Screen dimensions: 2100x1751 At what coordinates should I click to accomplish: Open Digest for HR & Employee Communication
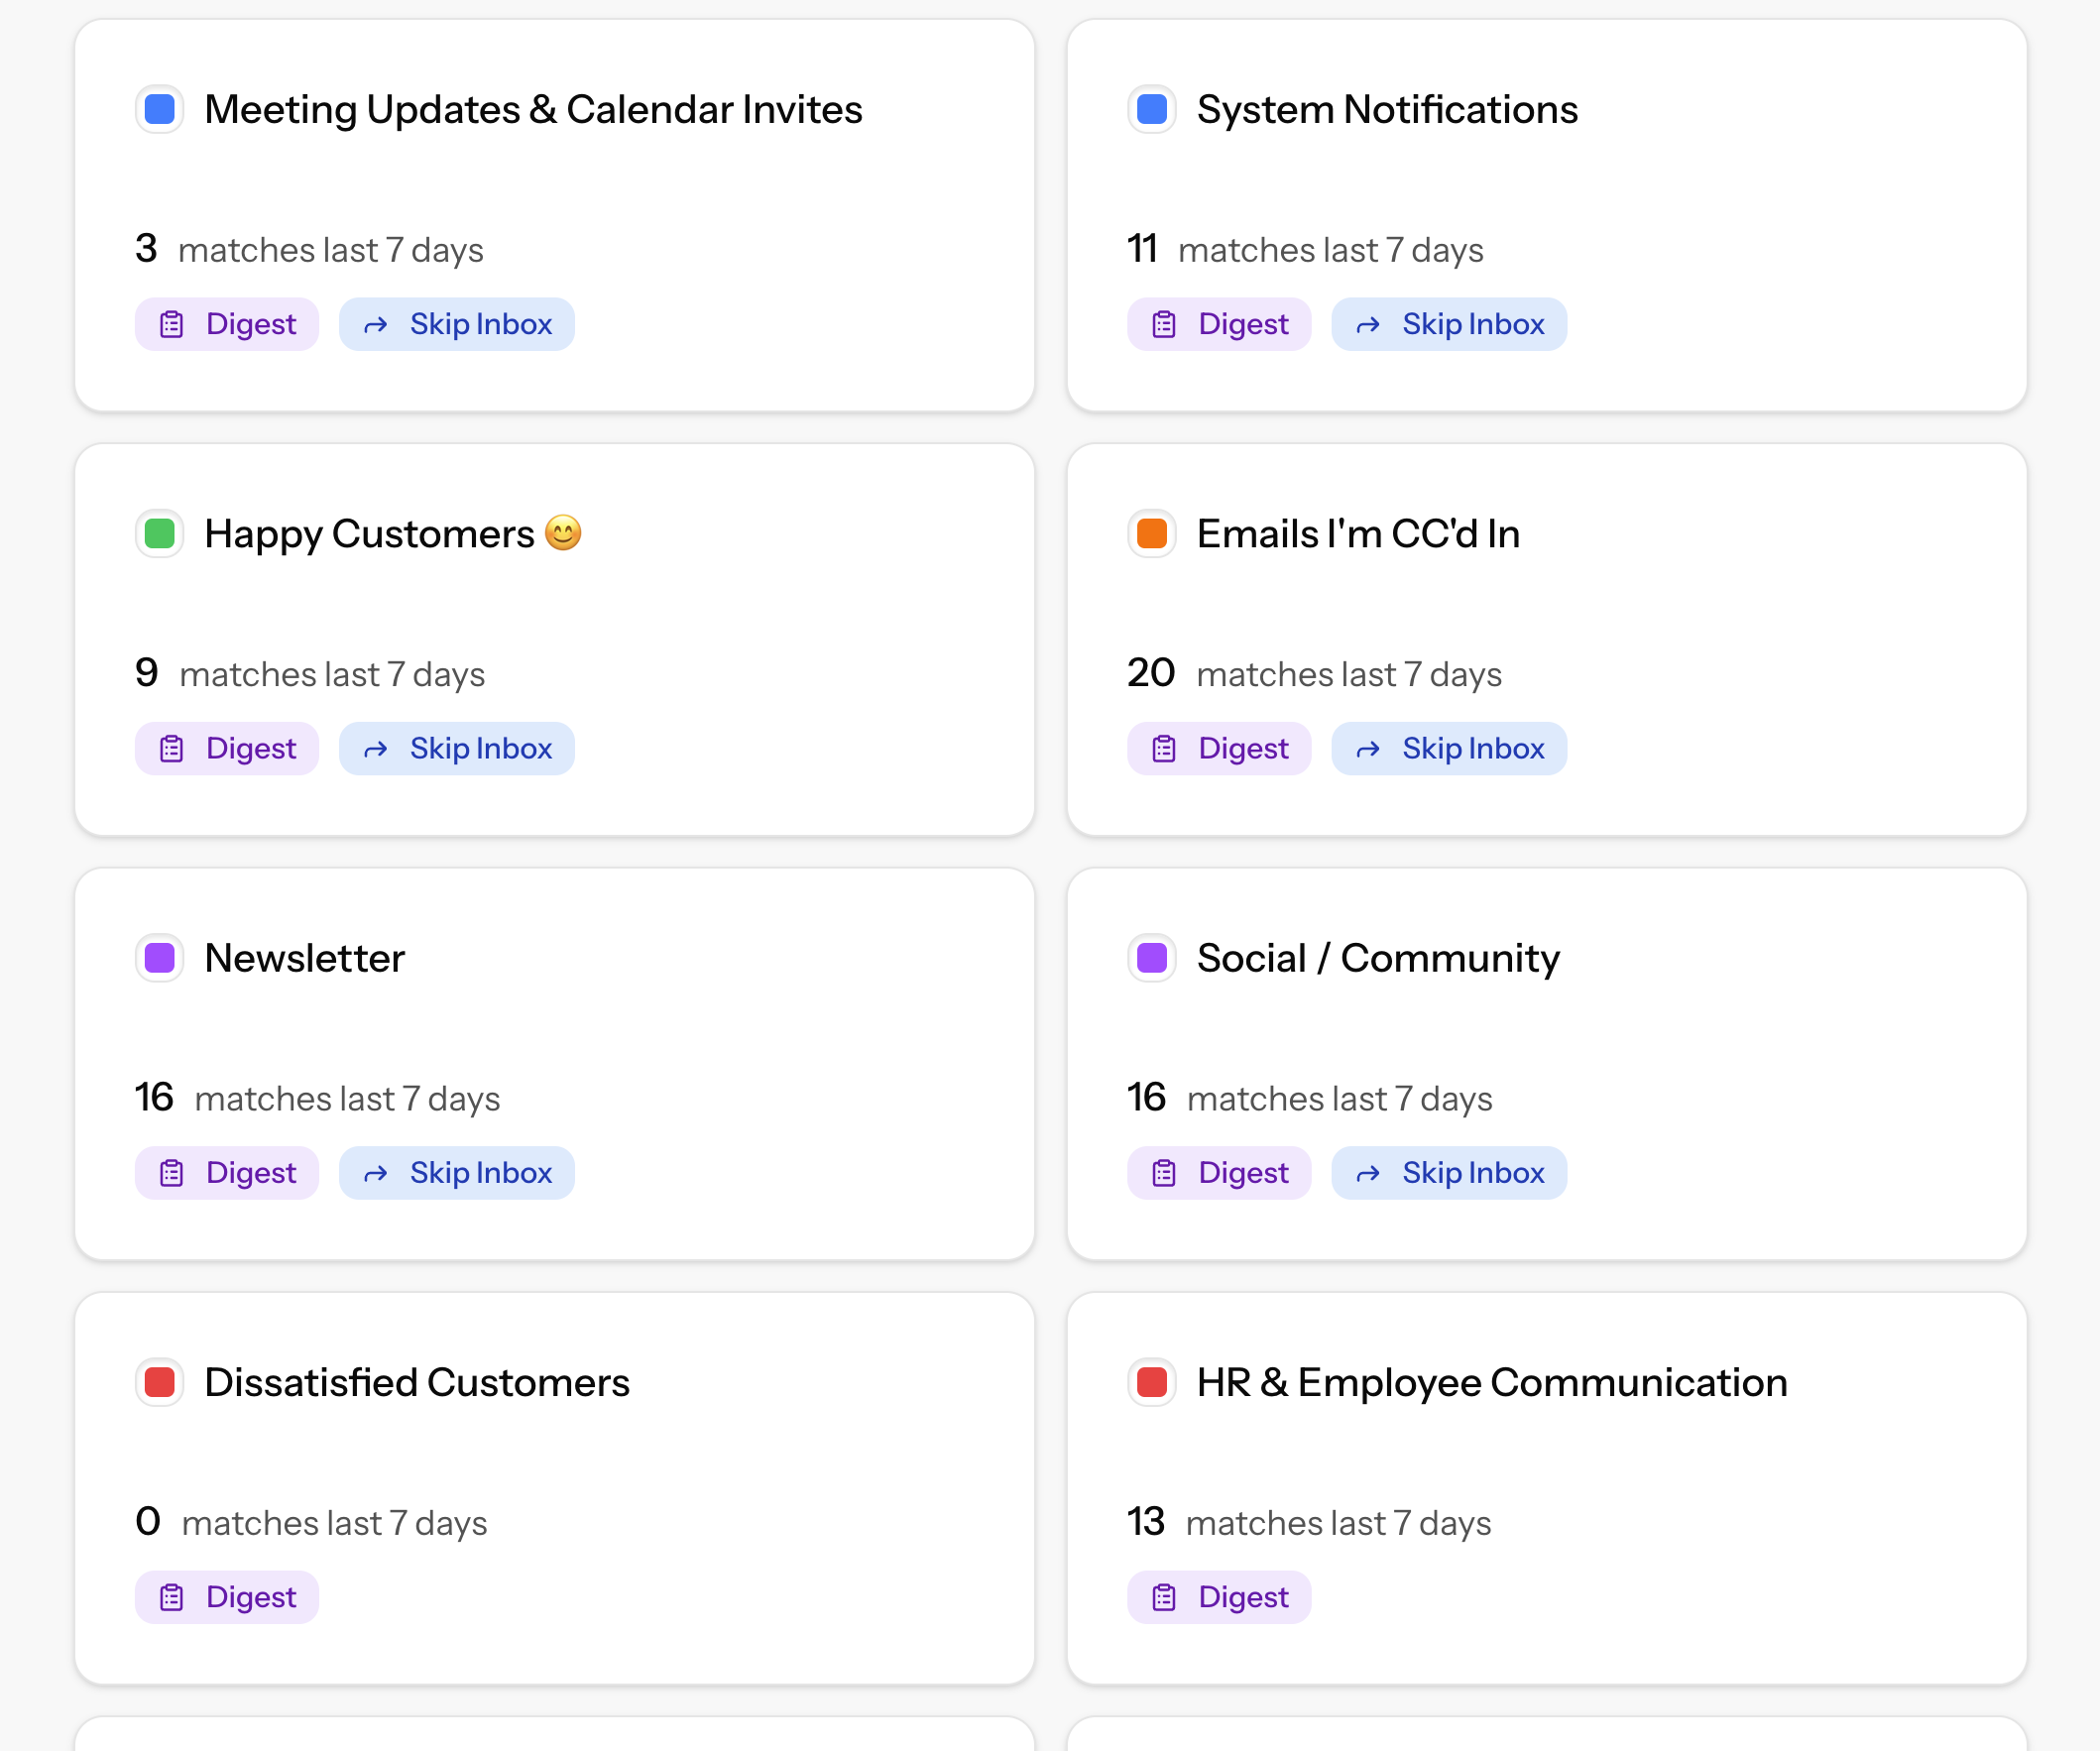(1218, 1596)
